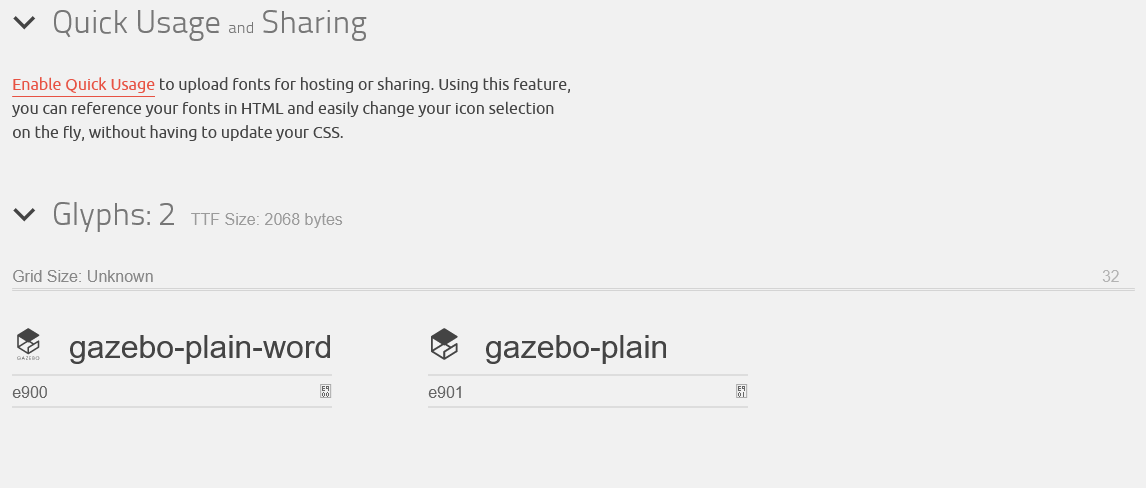Click the gazebo-plain-word glyph icon

coord(28,344)
